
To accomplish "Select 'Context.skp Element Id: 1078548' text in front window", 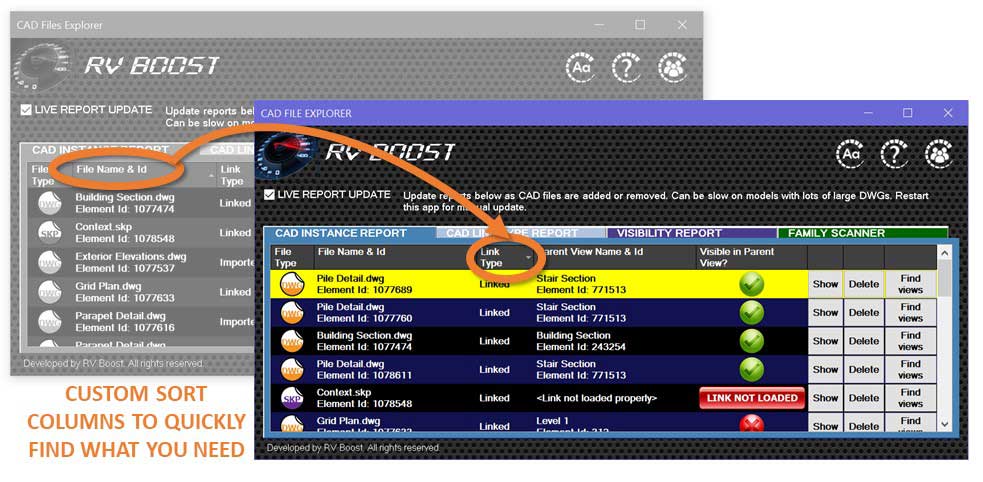I will click(364, 398).
